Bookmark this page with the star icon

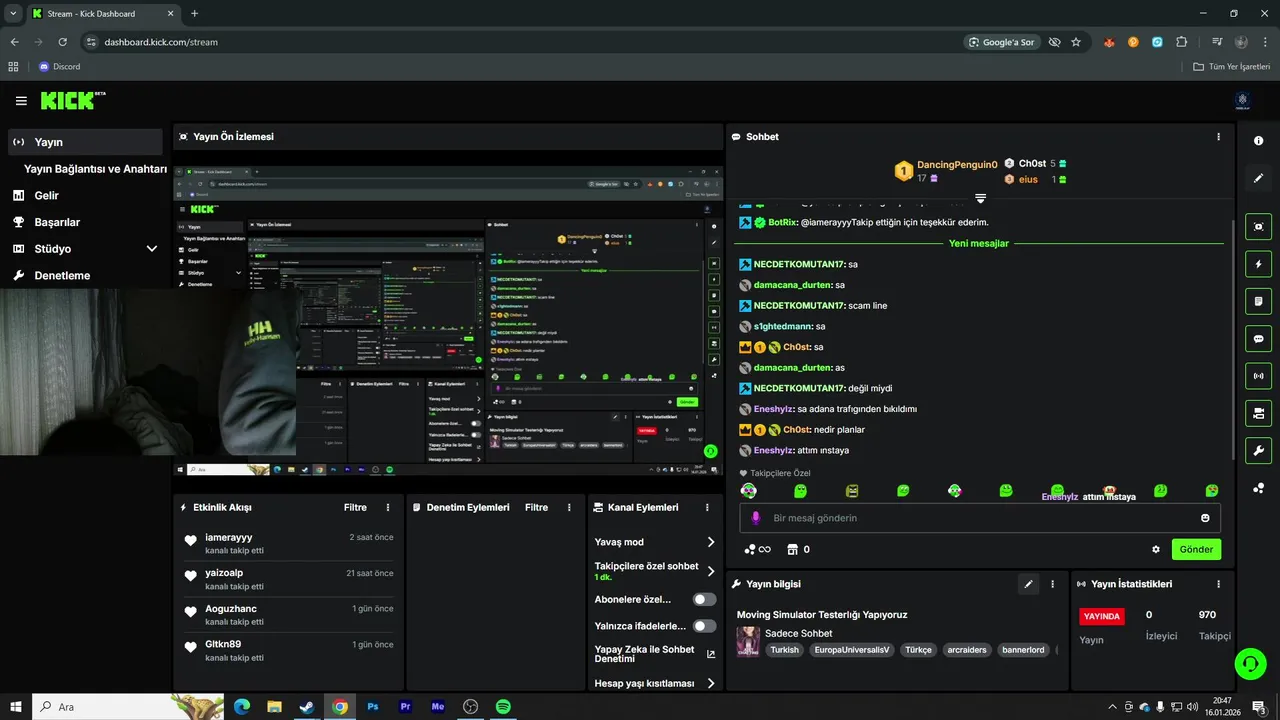[x=1076, y=42]
